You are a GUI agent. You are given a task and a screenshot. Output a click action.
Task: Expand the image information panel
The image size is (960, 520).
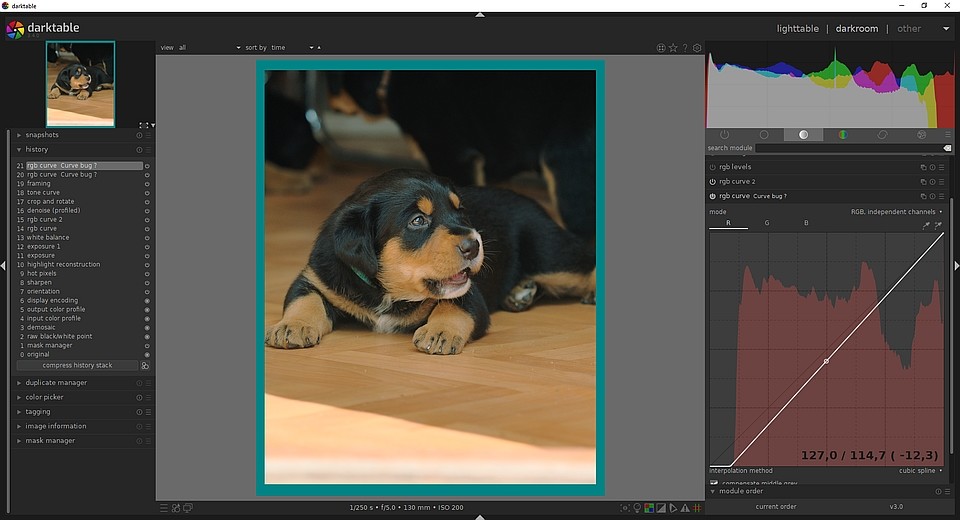55,426
